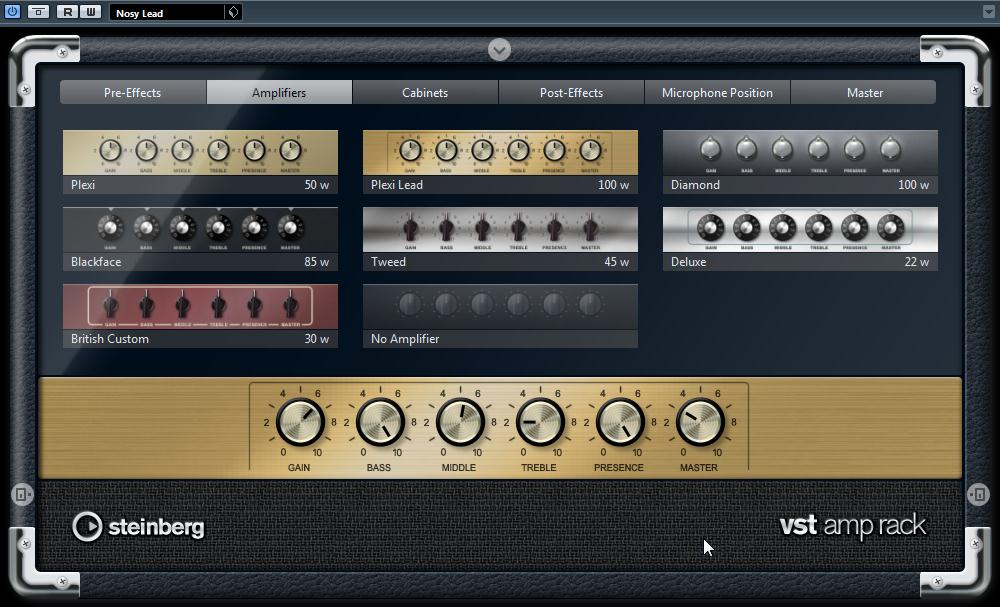
Task: Select the British Custom 30 w amplifier
Action: coord(200,316)
